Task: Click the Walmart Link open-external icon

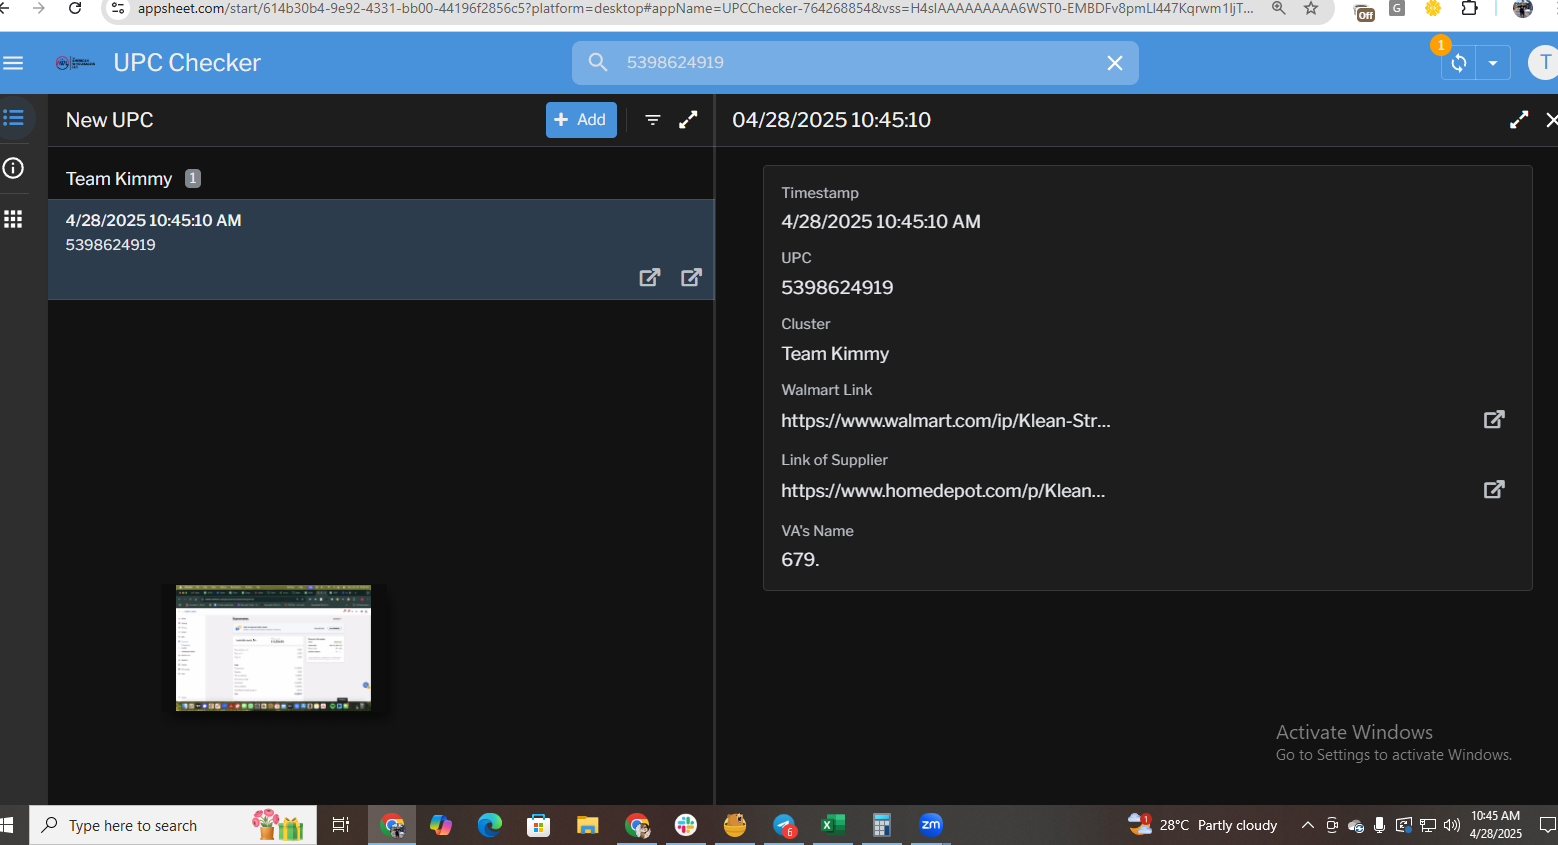Action: click(1494, 419)
